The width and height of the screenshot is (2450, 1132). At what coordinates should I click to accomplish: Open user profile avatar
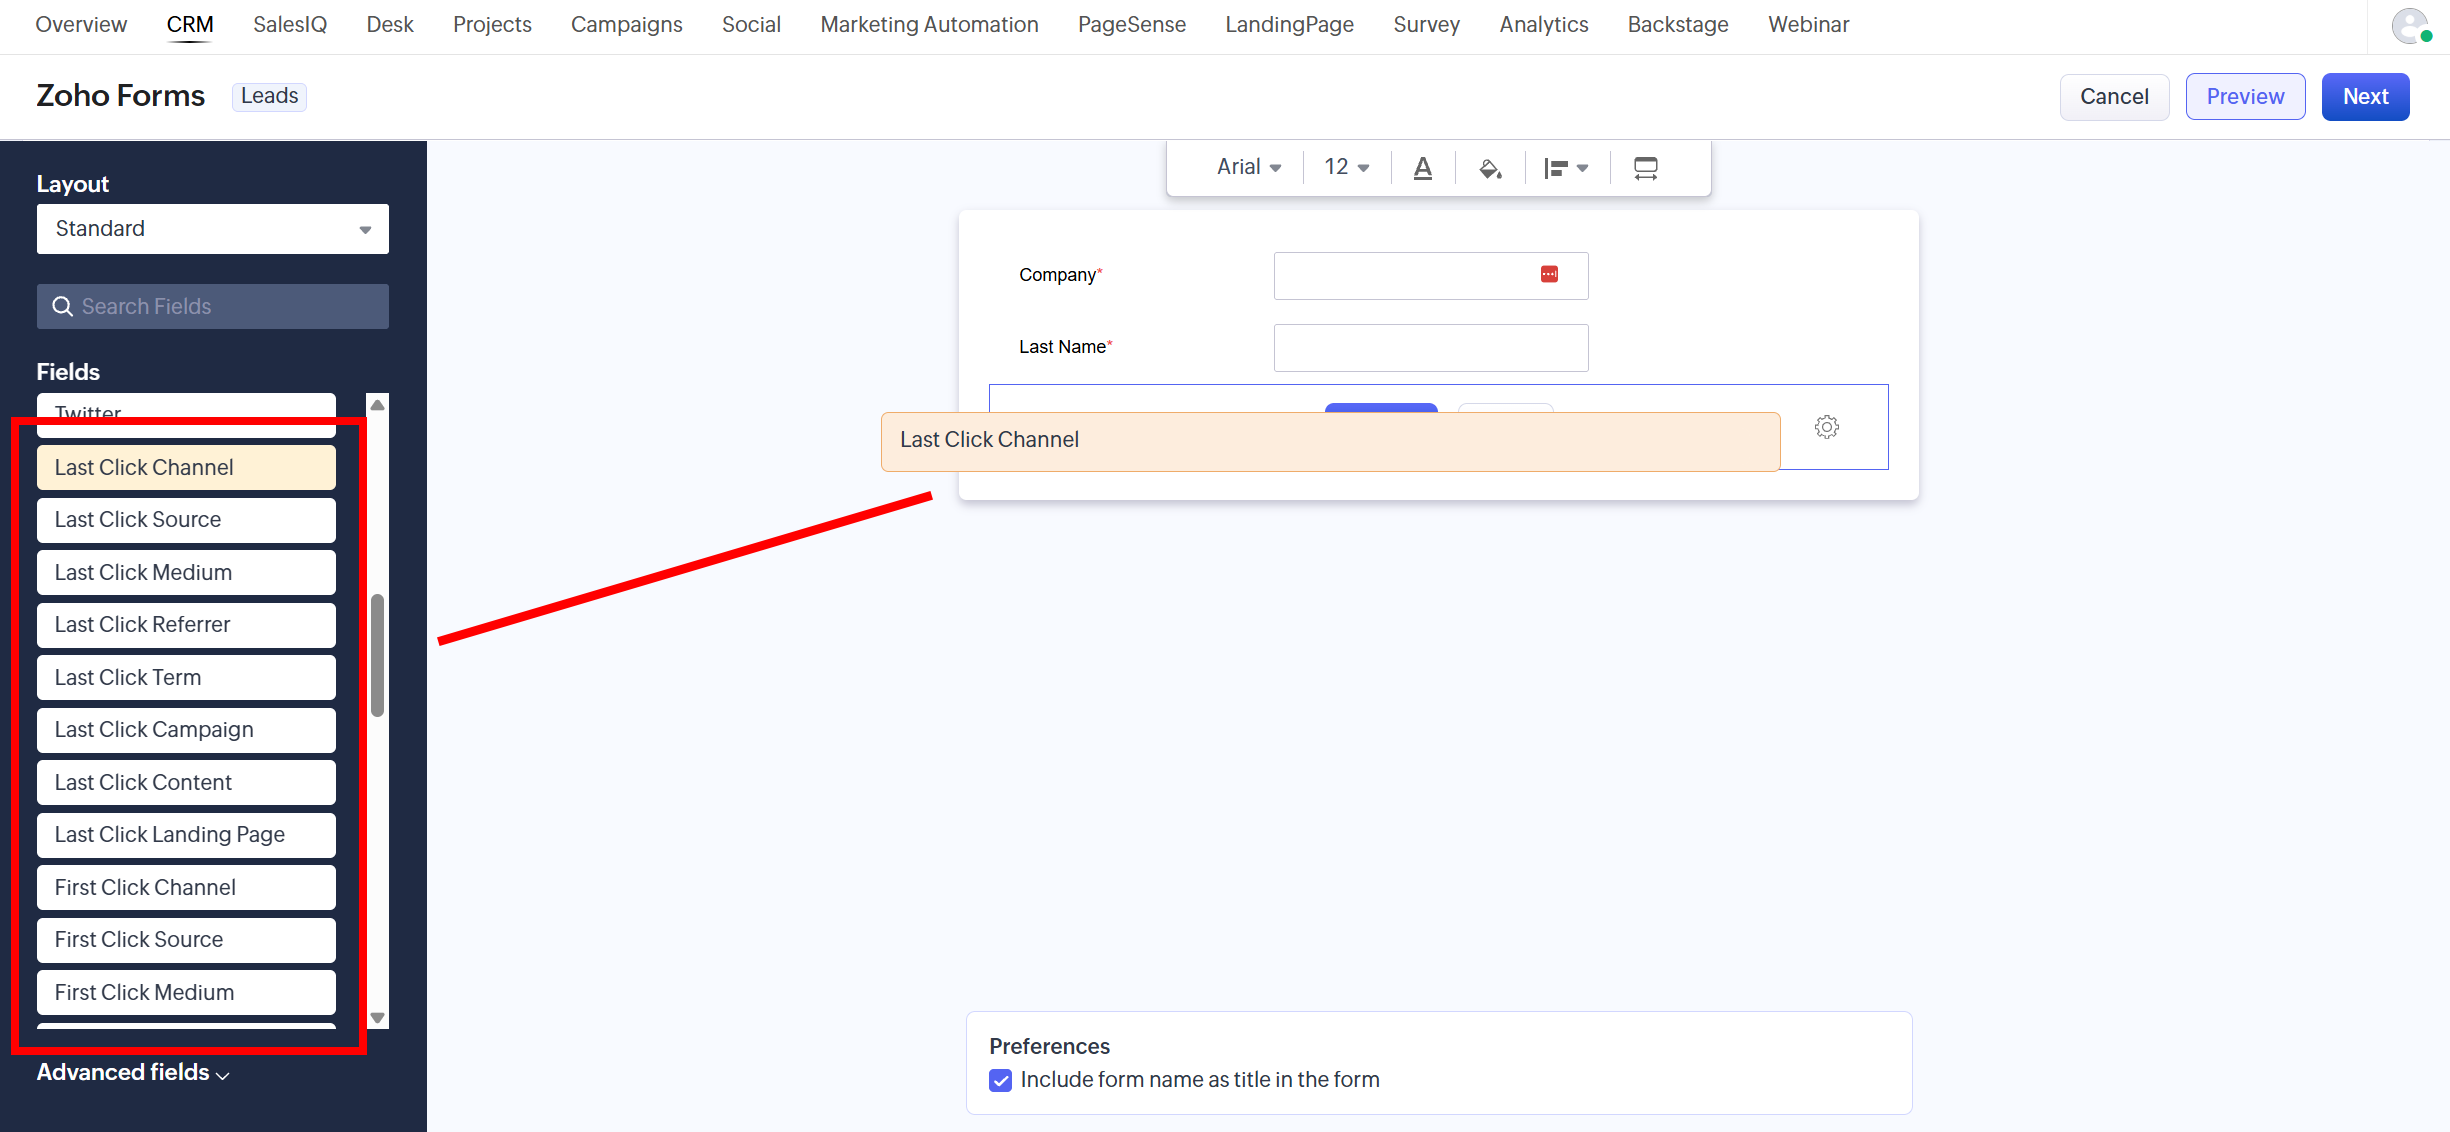[2410, 25]
